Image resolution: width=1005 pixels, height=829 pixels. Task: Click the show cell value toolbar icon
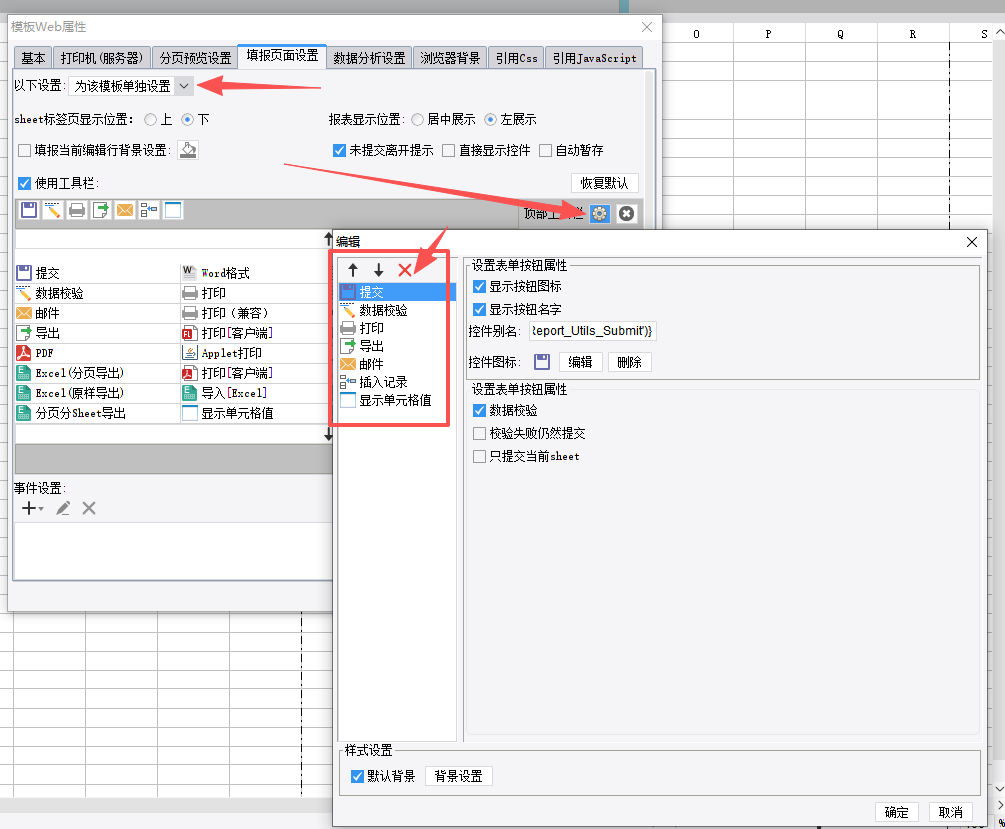point(173,210)
